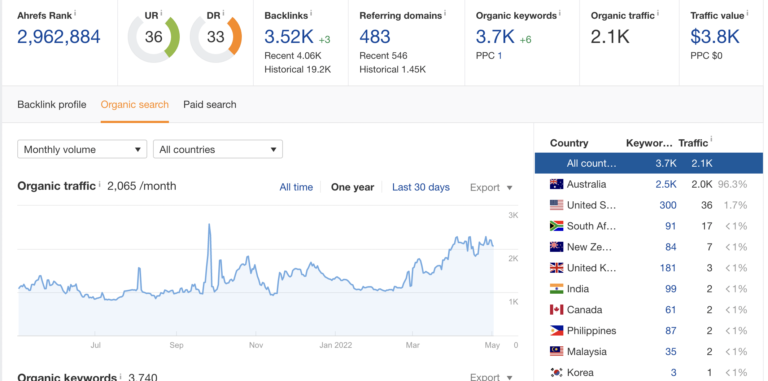Click the Malaysia flag icon

[556, 352]
